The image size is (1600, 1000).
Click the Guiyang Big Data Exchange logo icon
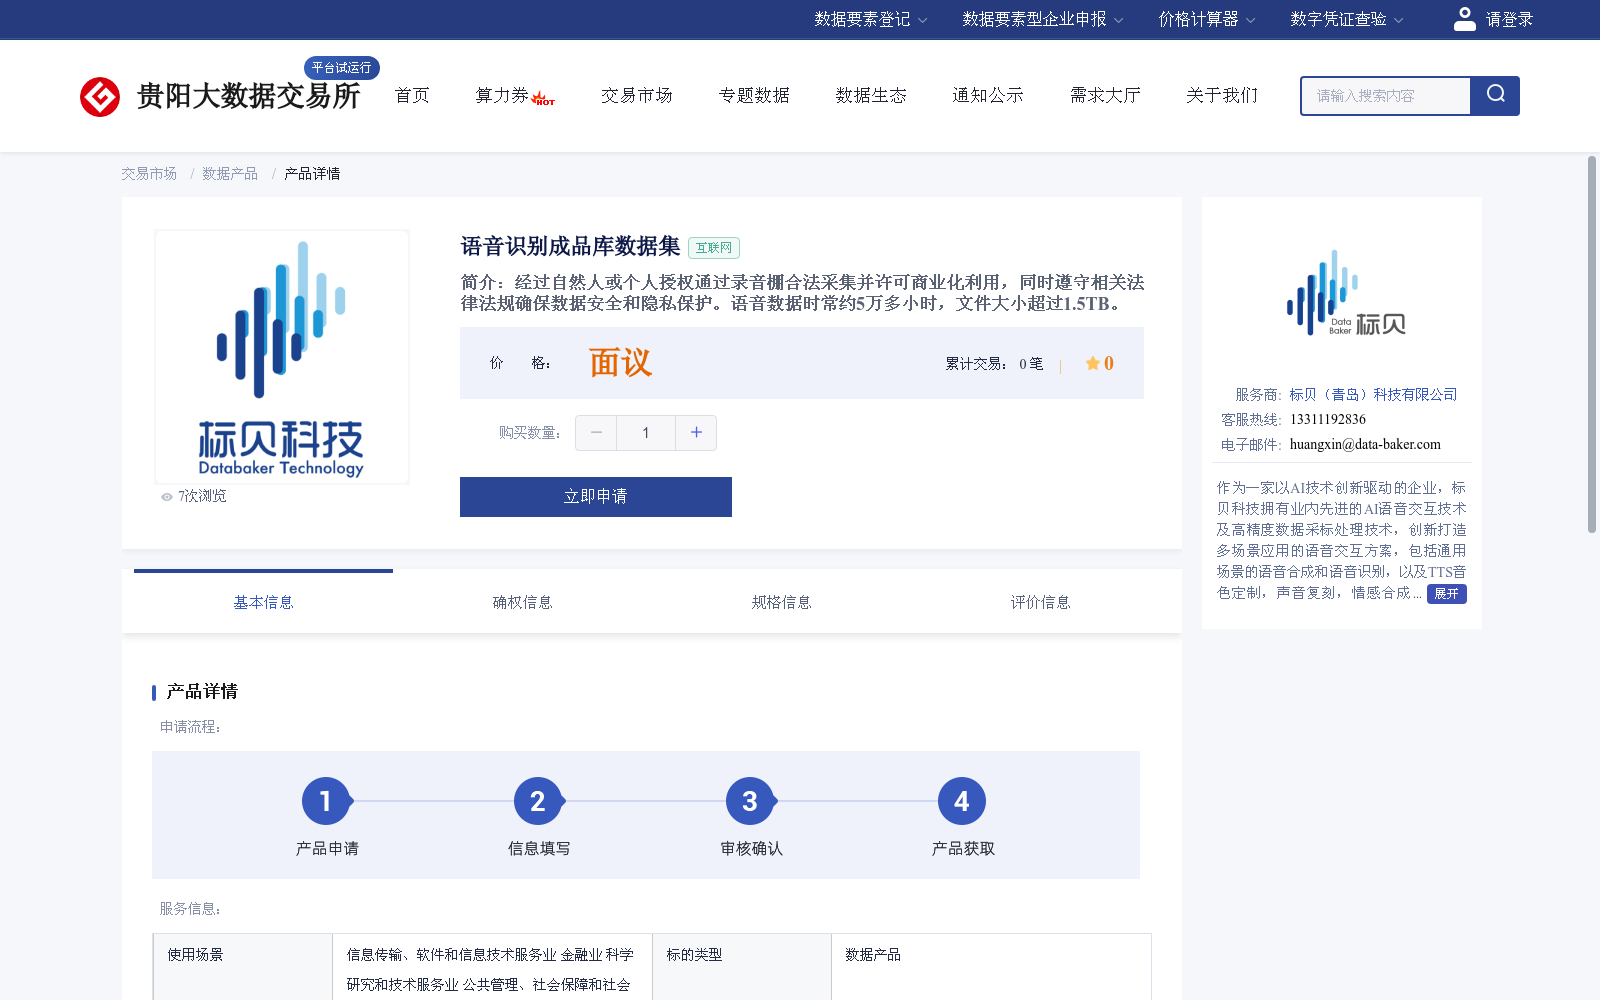click(100, 97)
